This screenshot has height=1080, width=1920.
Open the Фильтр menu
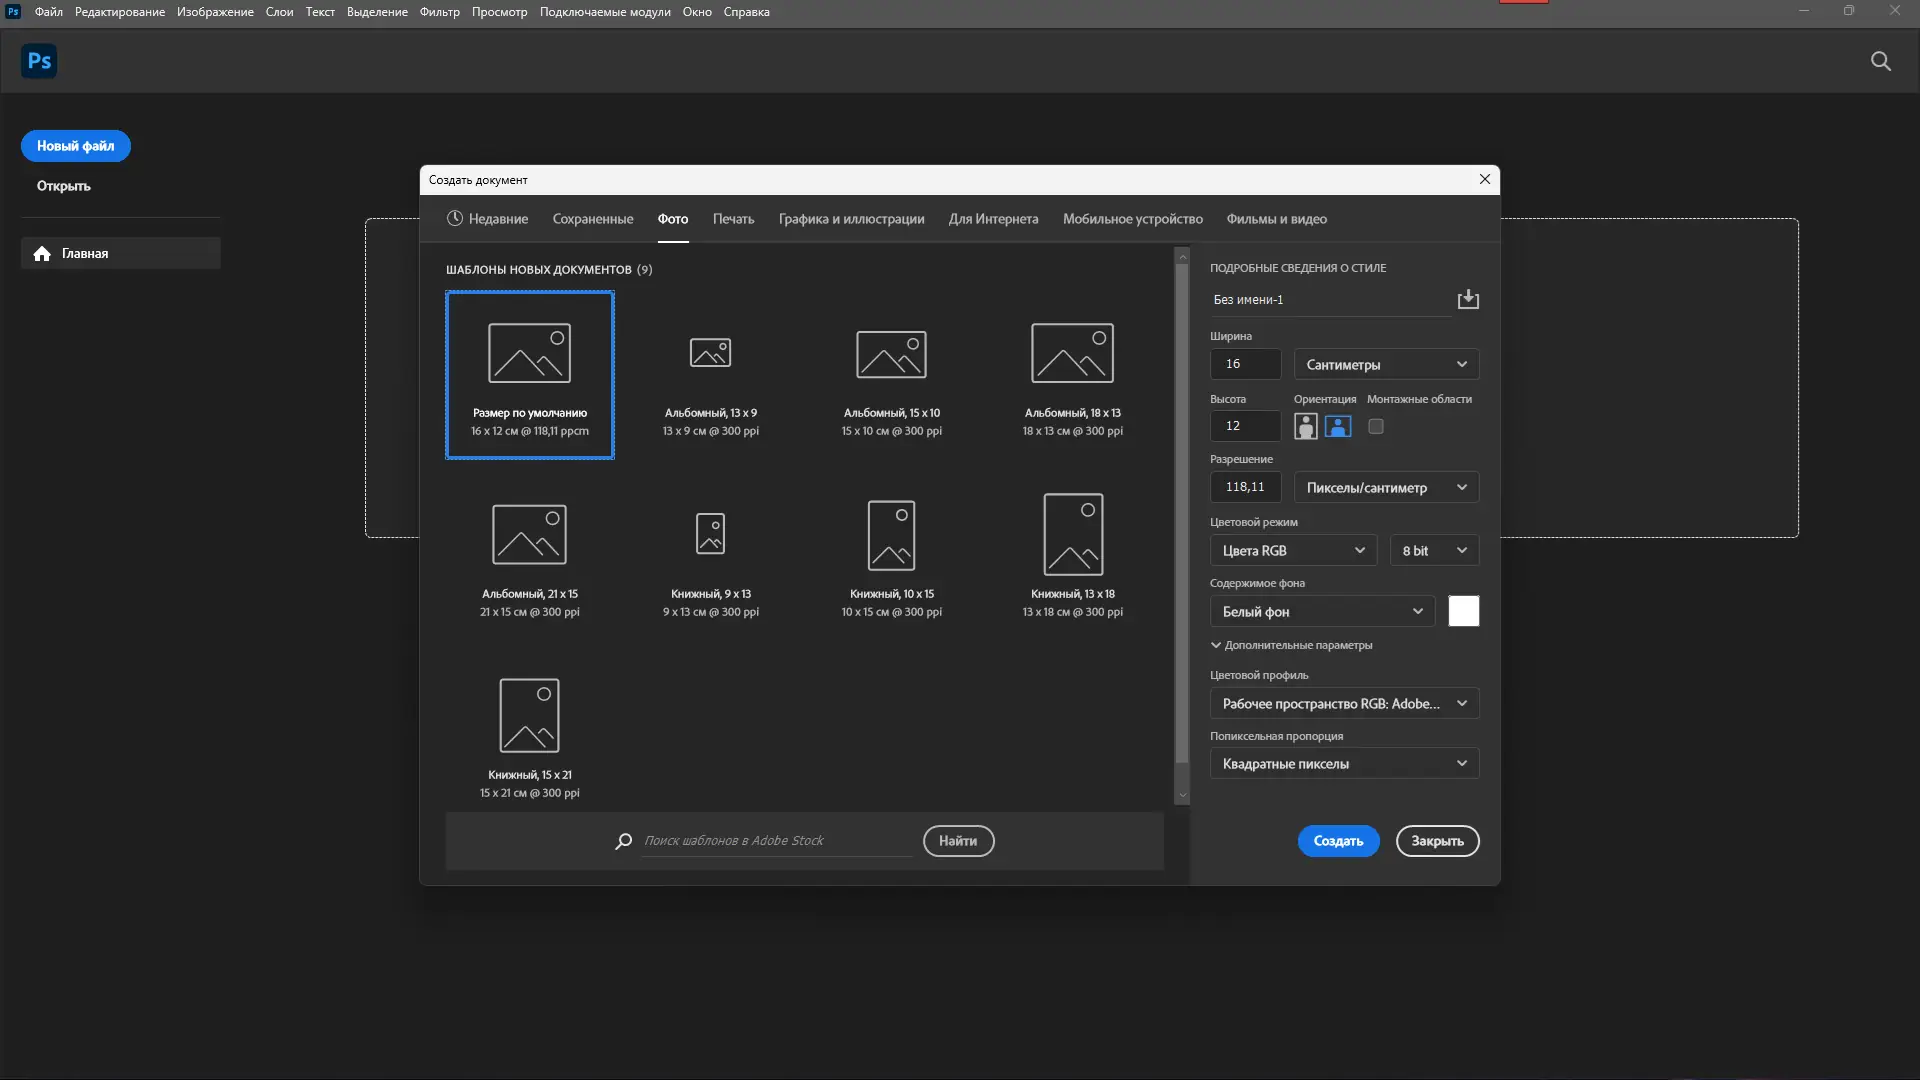pos(439,12)
